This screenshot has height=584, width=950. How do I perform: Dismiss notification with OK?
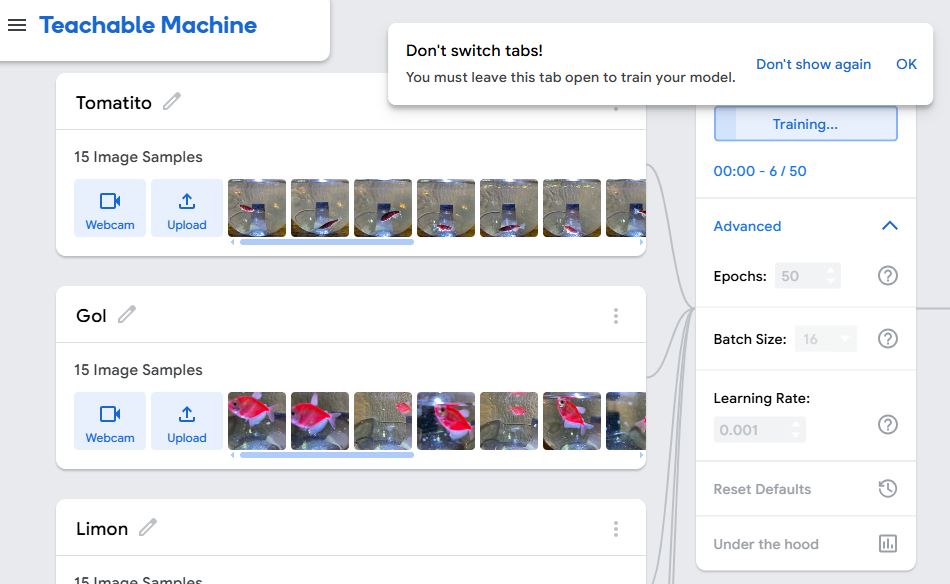[906, 64]
